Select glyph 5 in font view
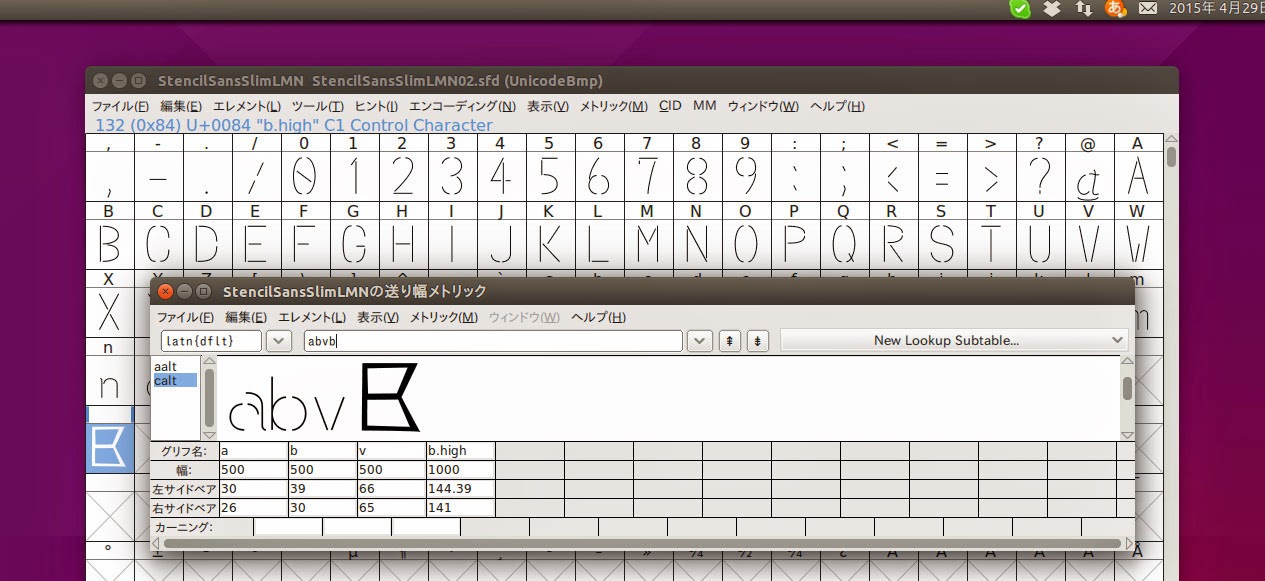The width and height of the screenshot is (1265, 581). click(549, 177)
